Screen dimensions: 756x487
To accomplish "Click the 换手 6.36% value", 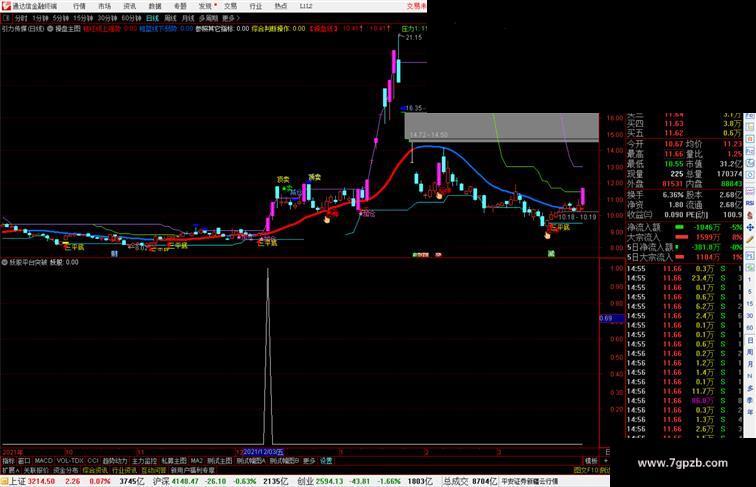I will pyautogui.click(x=673, y=195).
